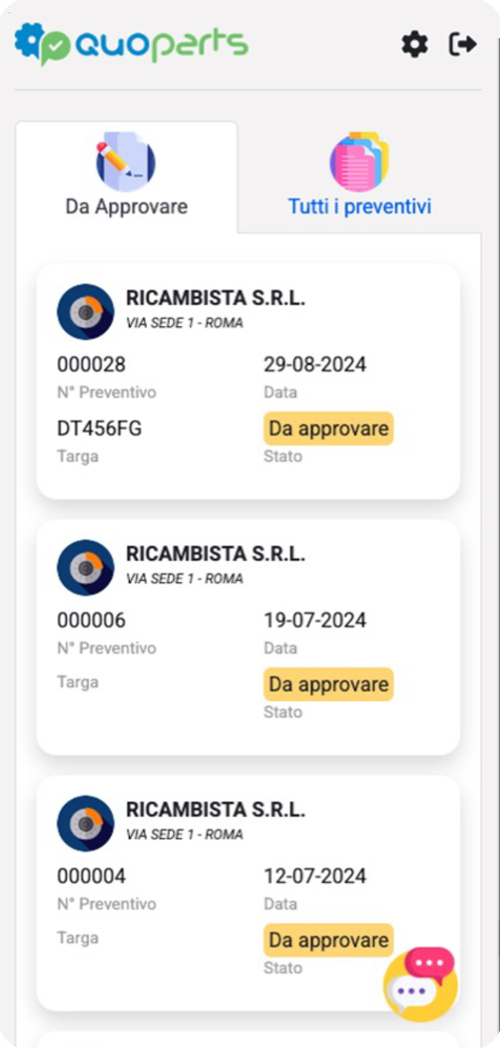Open quote card dated 12-07-2024
This screenshot has height=1055, width=500.
pyautogui.click(x=248, y=892)
